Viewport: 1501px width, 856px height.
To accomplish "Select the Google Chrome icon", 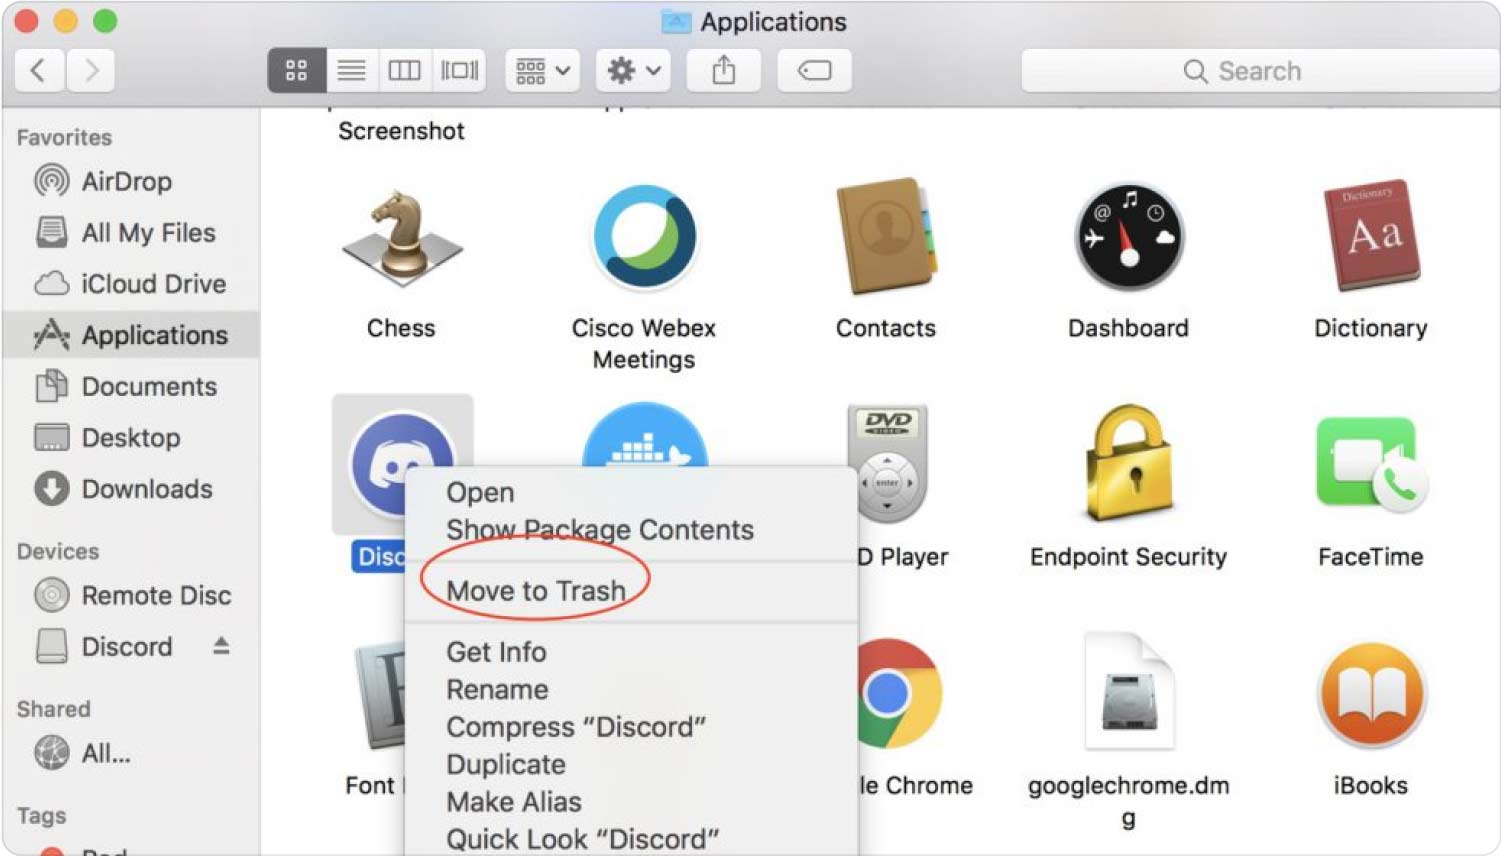I will [899, 693].
